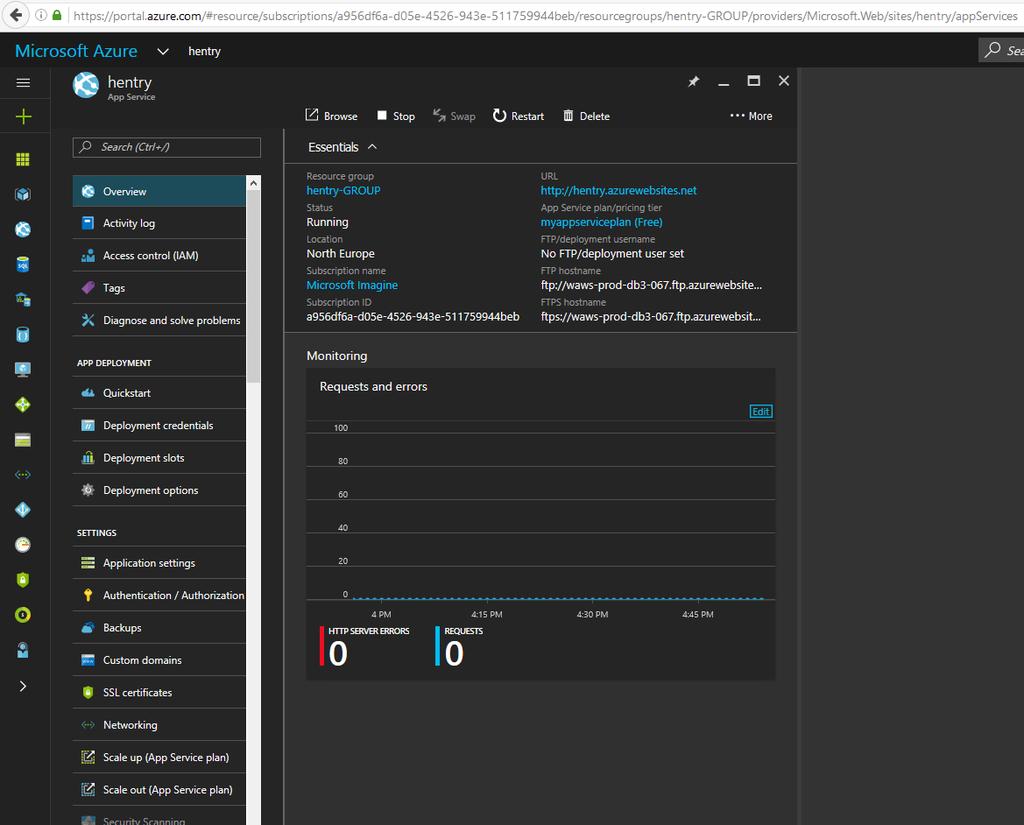Open Application settings

click(159, 563)
